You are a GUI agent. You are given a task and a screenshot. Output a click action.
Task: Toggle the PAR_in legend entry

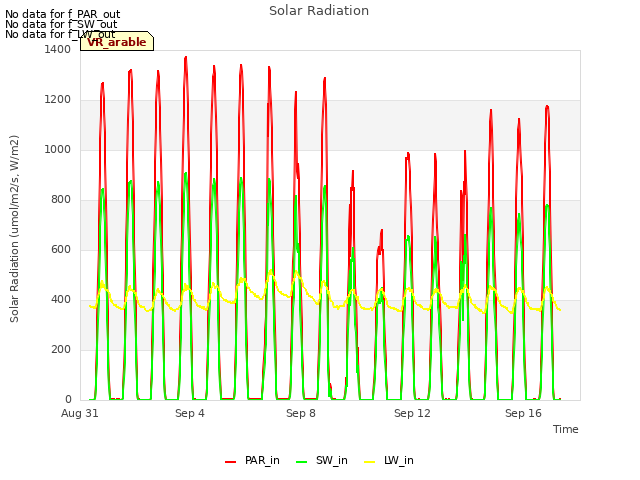[x=252, y=460]
